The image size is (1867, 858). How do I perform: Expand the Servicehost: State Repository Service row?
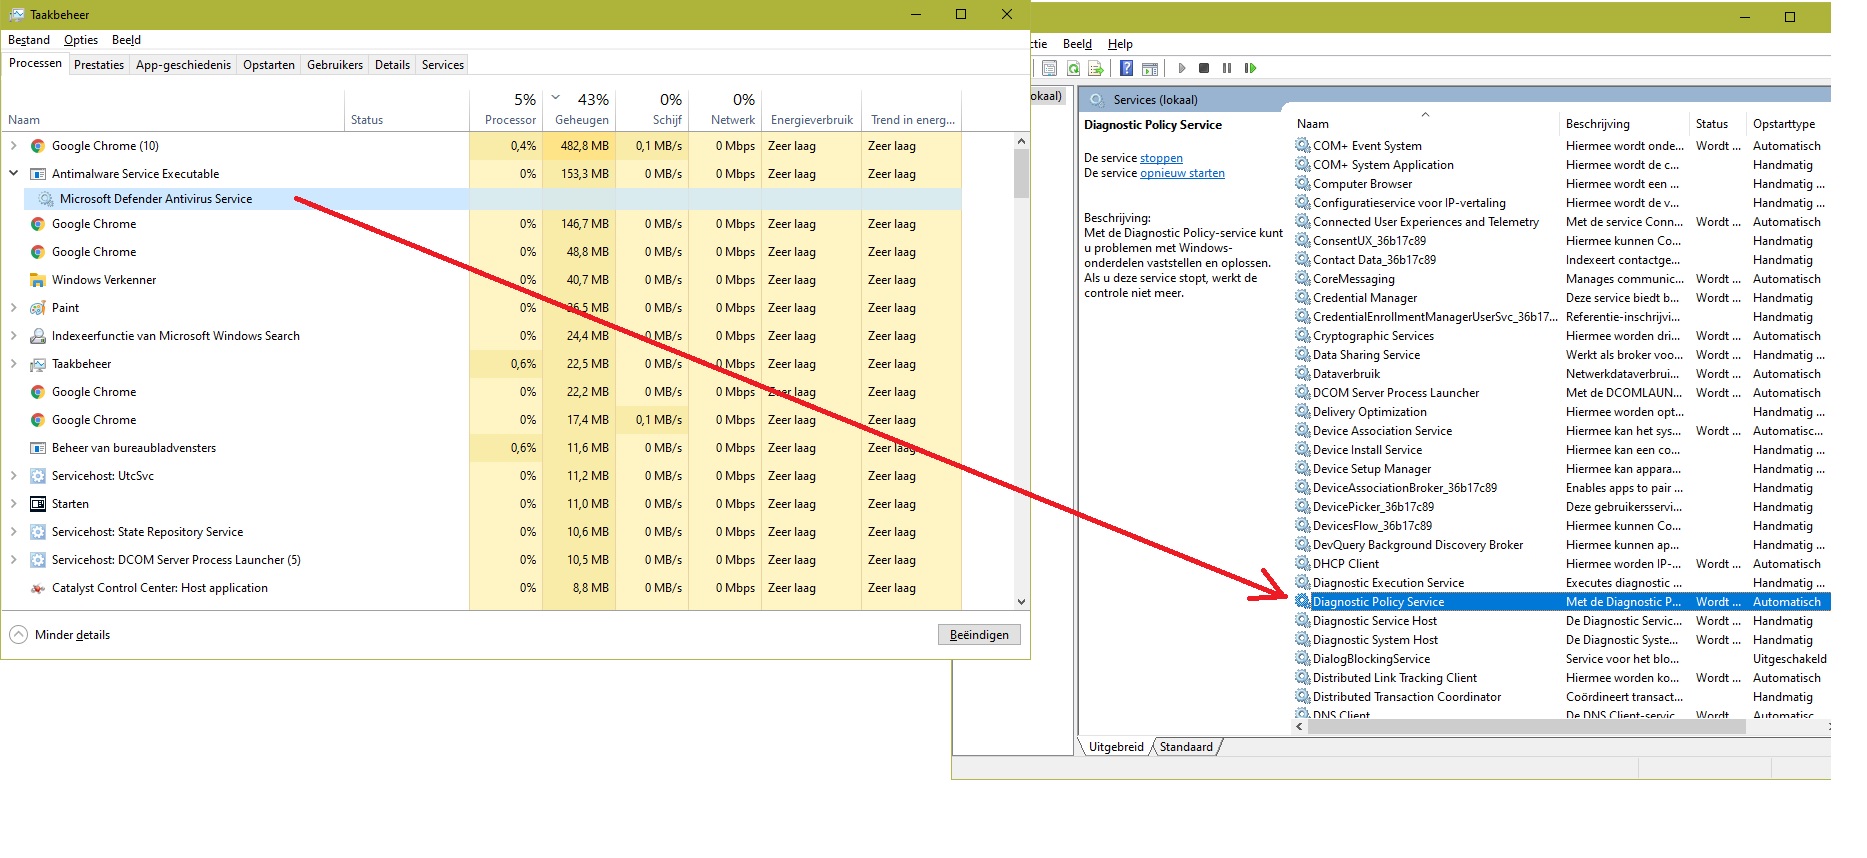pyautogui.click(x=14, y=532)
